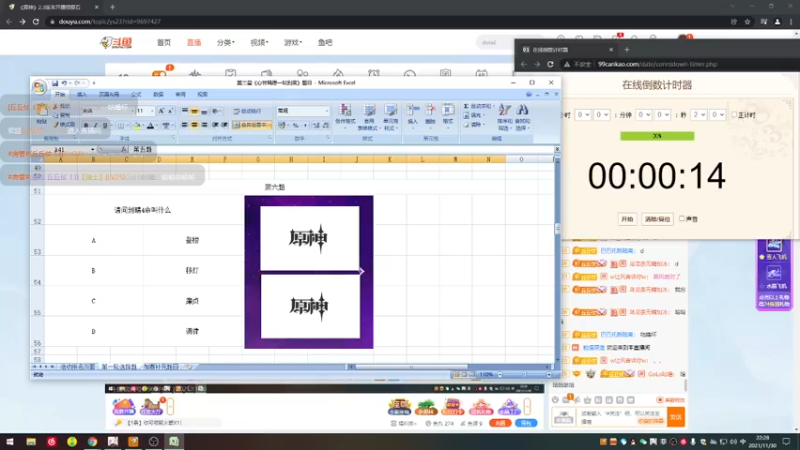The height and width of the screenshot is (450, 800).
Task: Save the workbook from Quick Access toolbar
Action: [55, 83]
